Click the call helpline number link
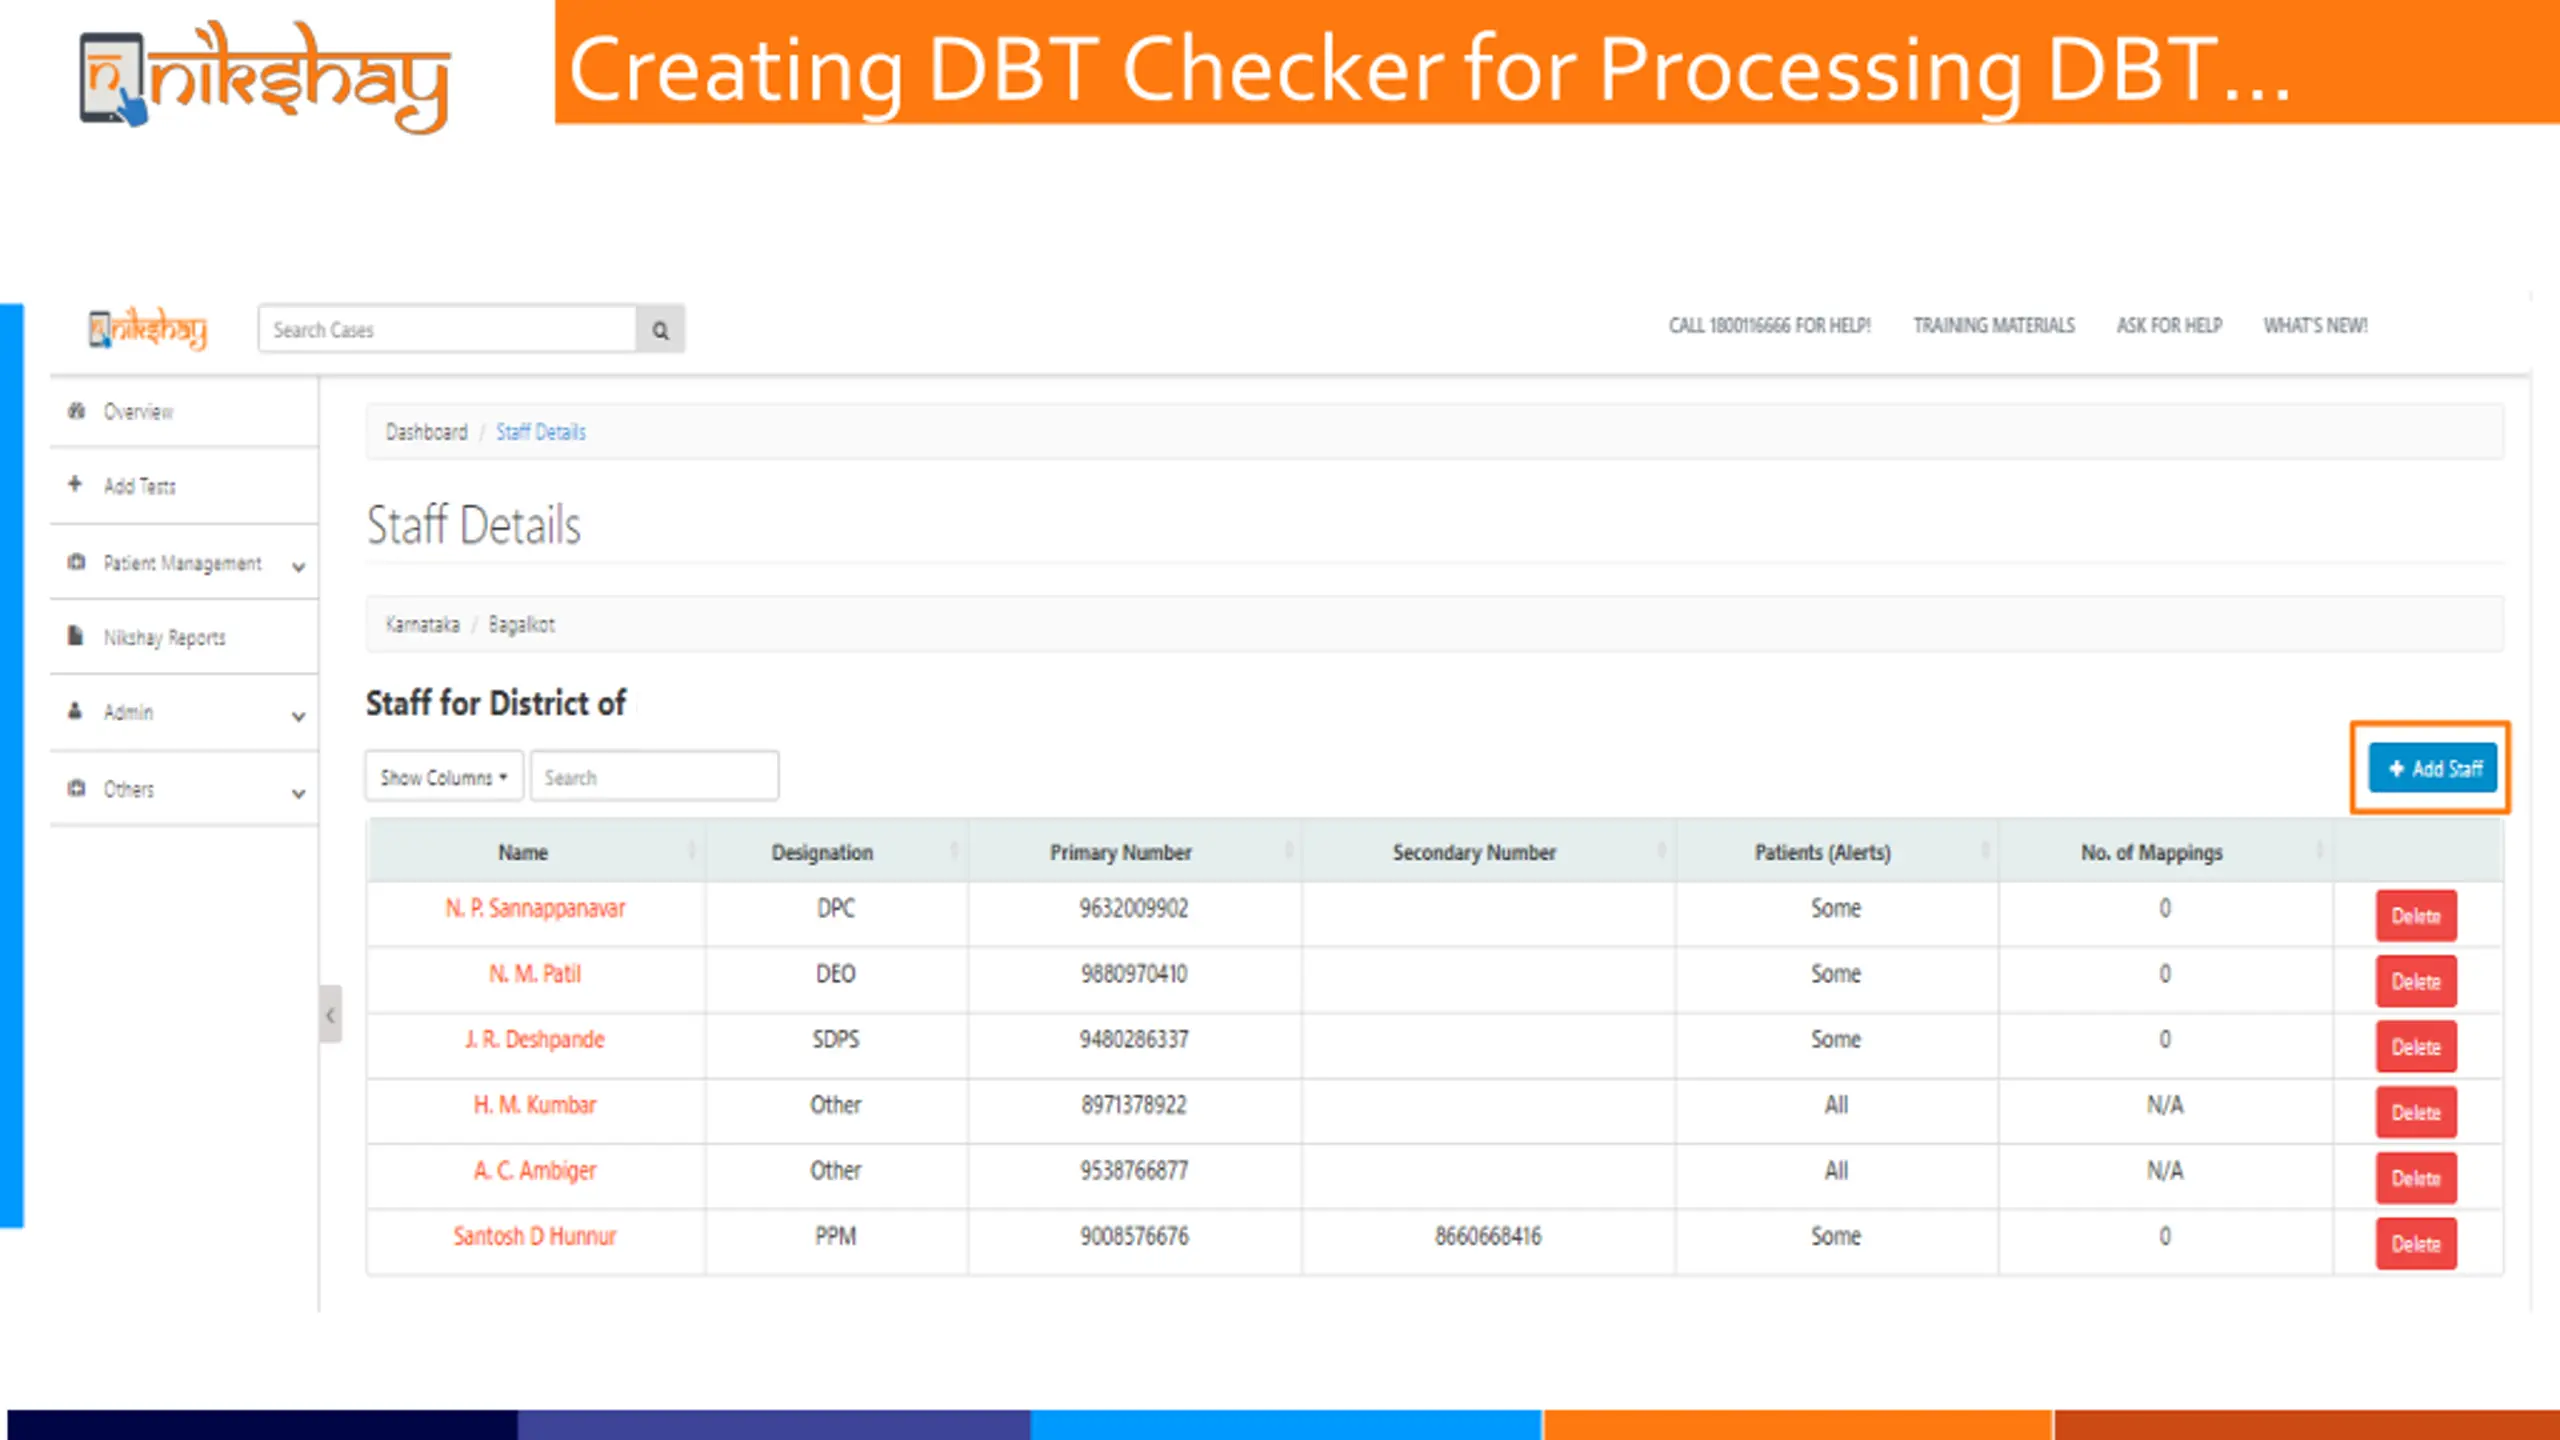This screenshot has width=2560, height=1440. [1769, 326]
